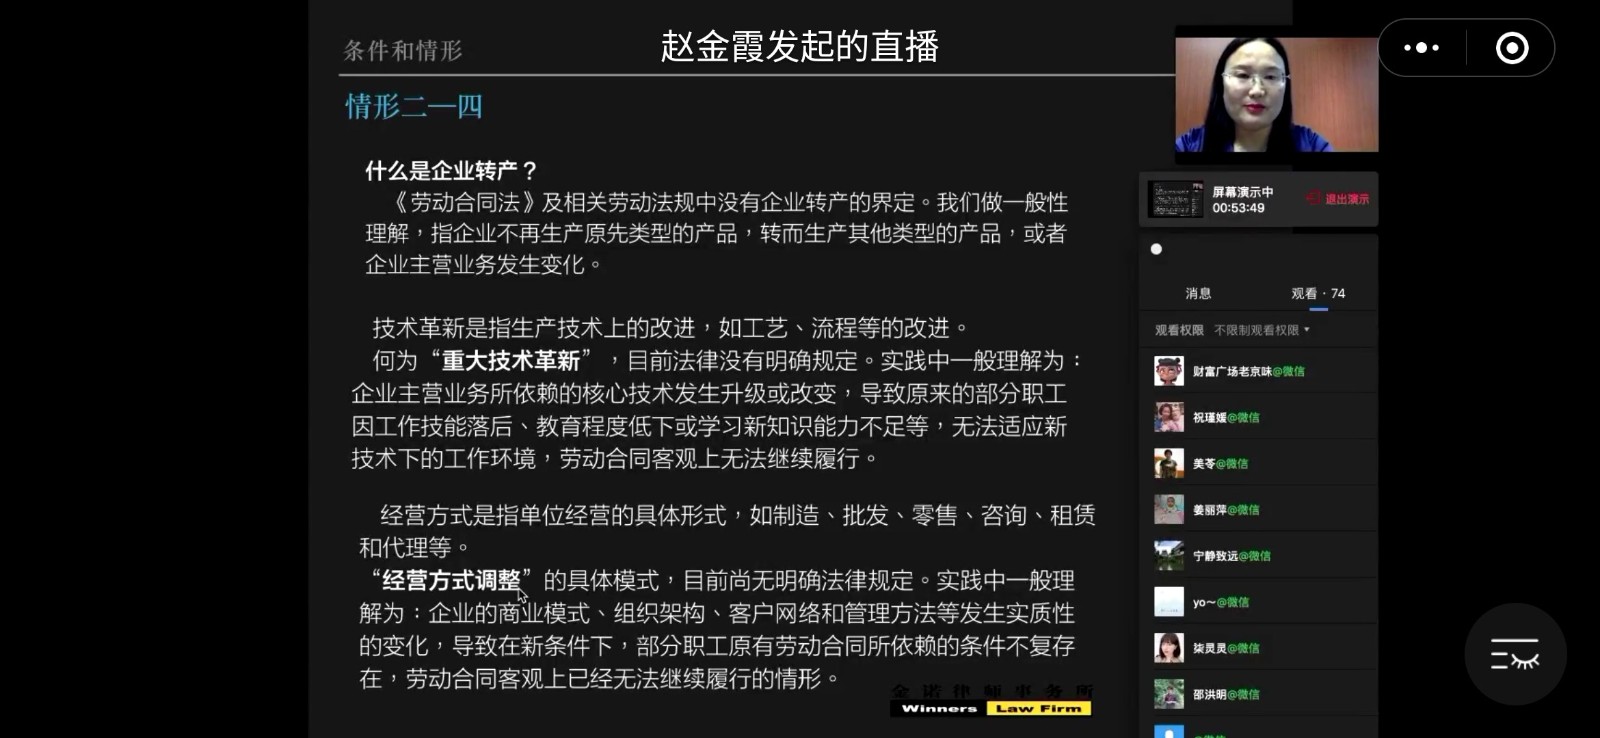1600x738 pixels.
Task: Select viewer yo~ in the list
Action: (x=1258, y=602)
